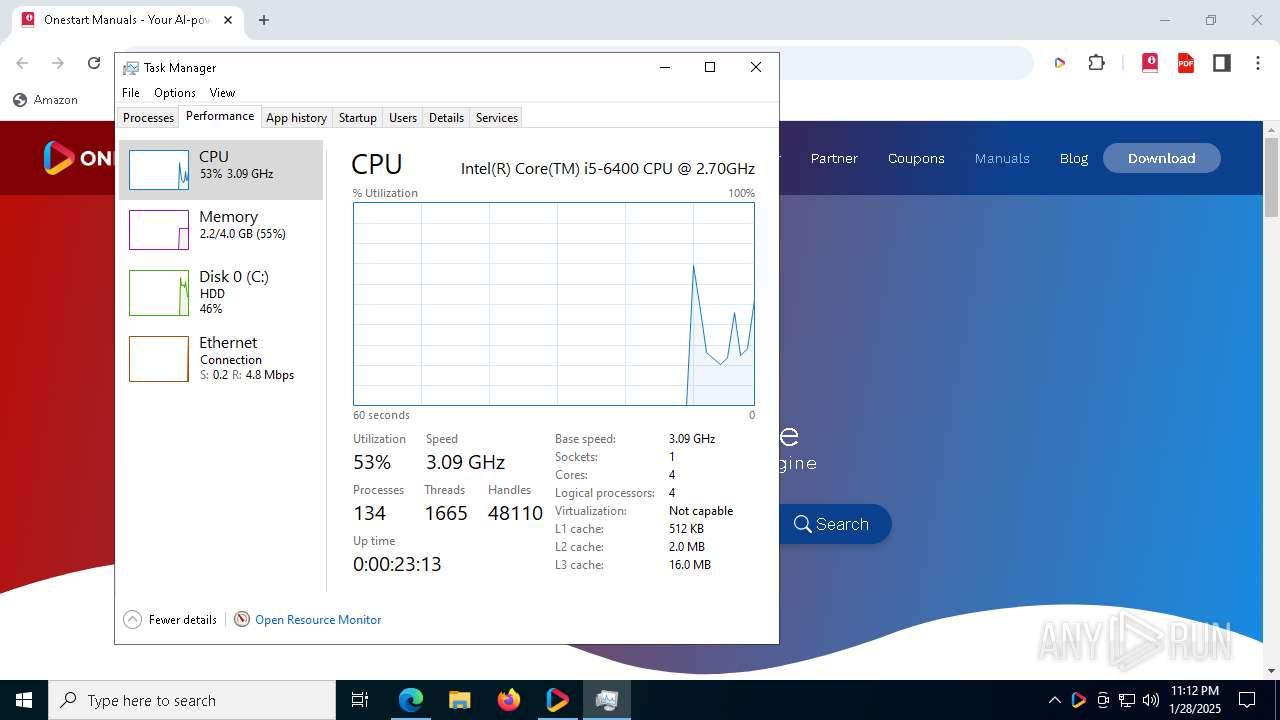The image size is (1280, 720).
Task: Click the taskbar search box
Action: 192,700
